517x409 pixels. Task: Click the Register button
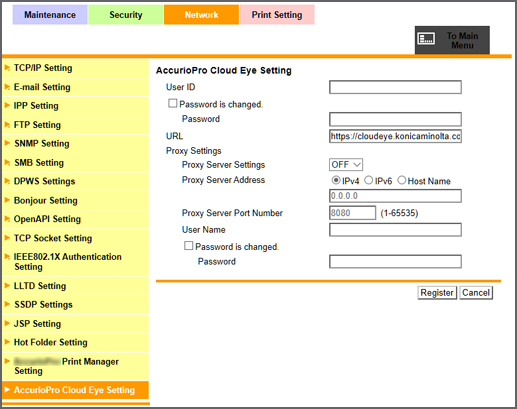tap(437, 293)
